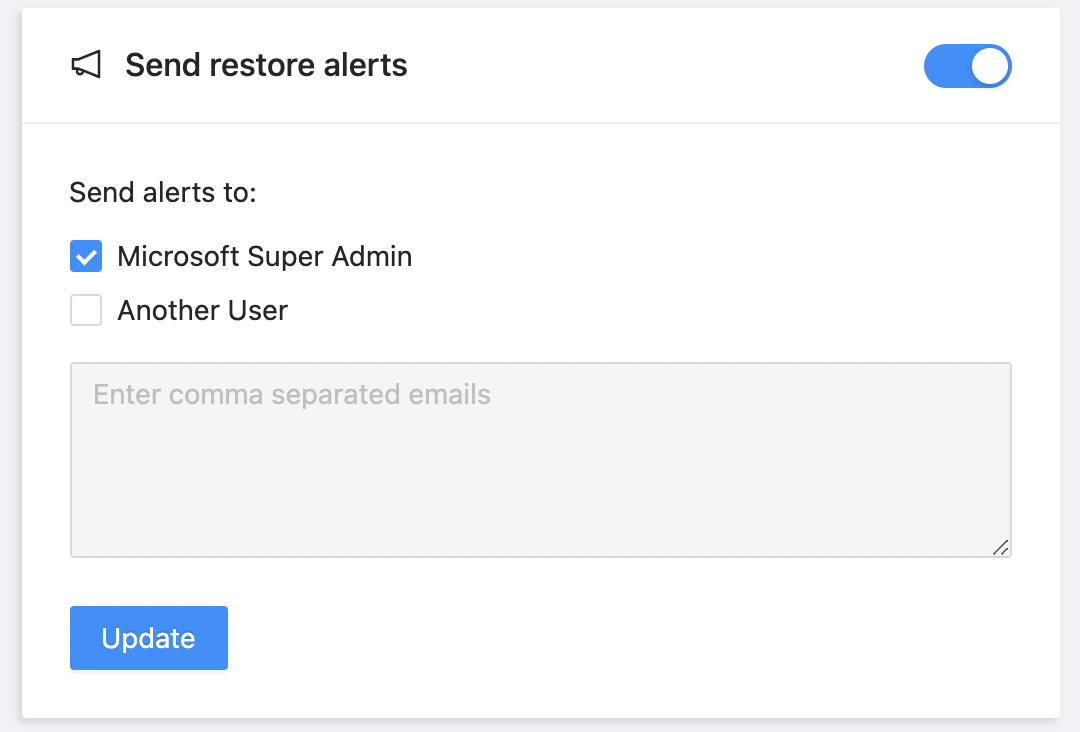Disable restore alerts using the blue toggle
Image resolution: width=1080 pixels, height=732 pixels.
tap(967, 66)
